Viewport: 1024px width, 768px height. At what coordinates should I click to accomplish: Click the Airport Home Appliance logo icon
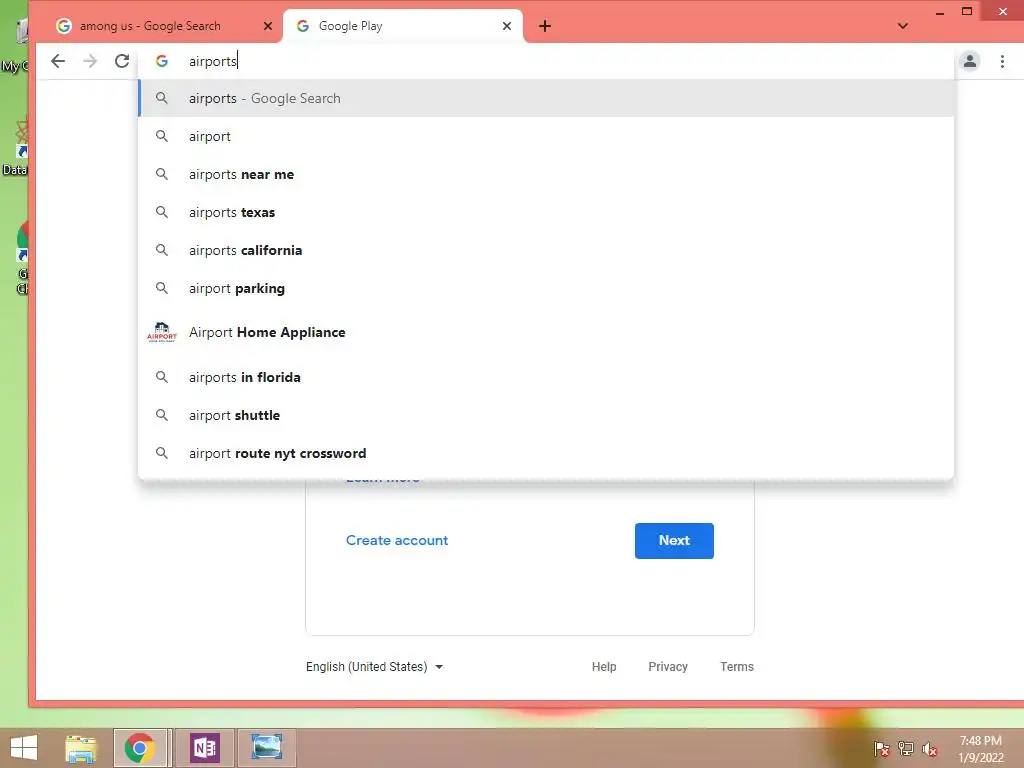tap(162, 332)
